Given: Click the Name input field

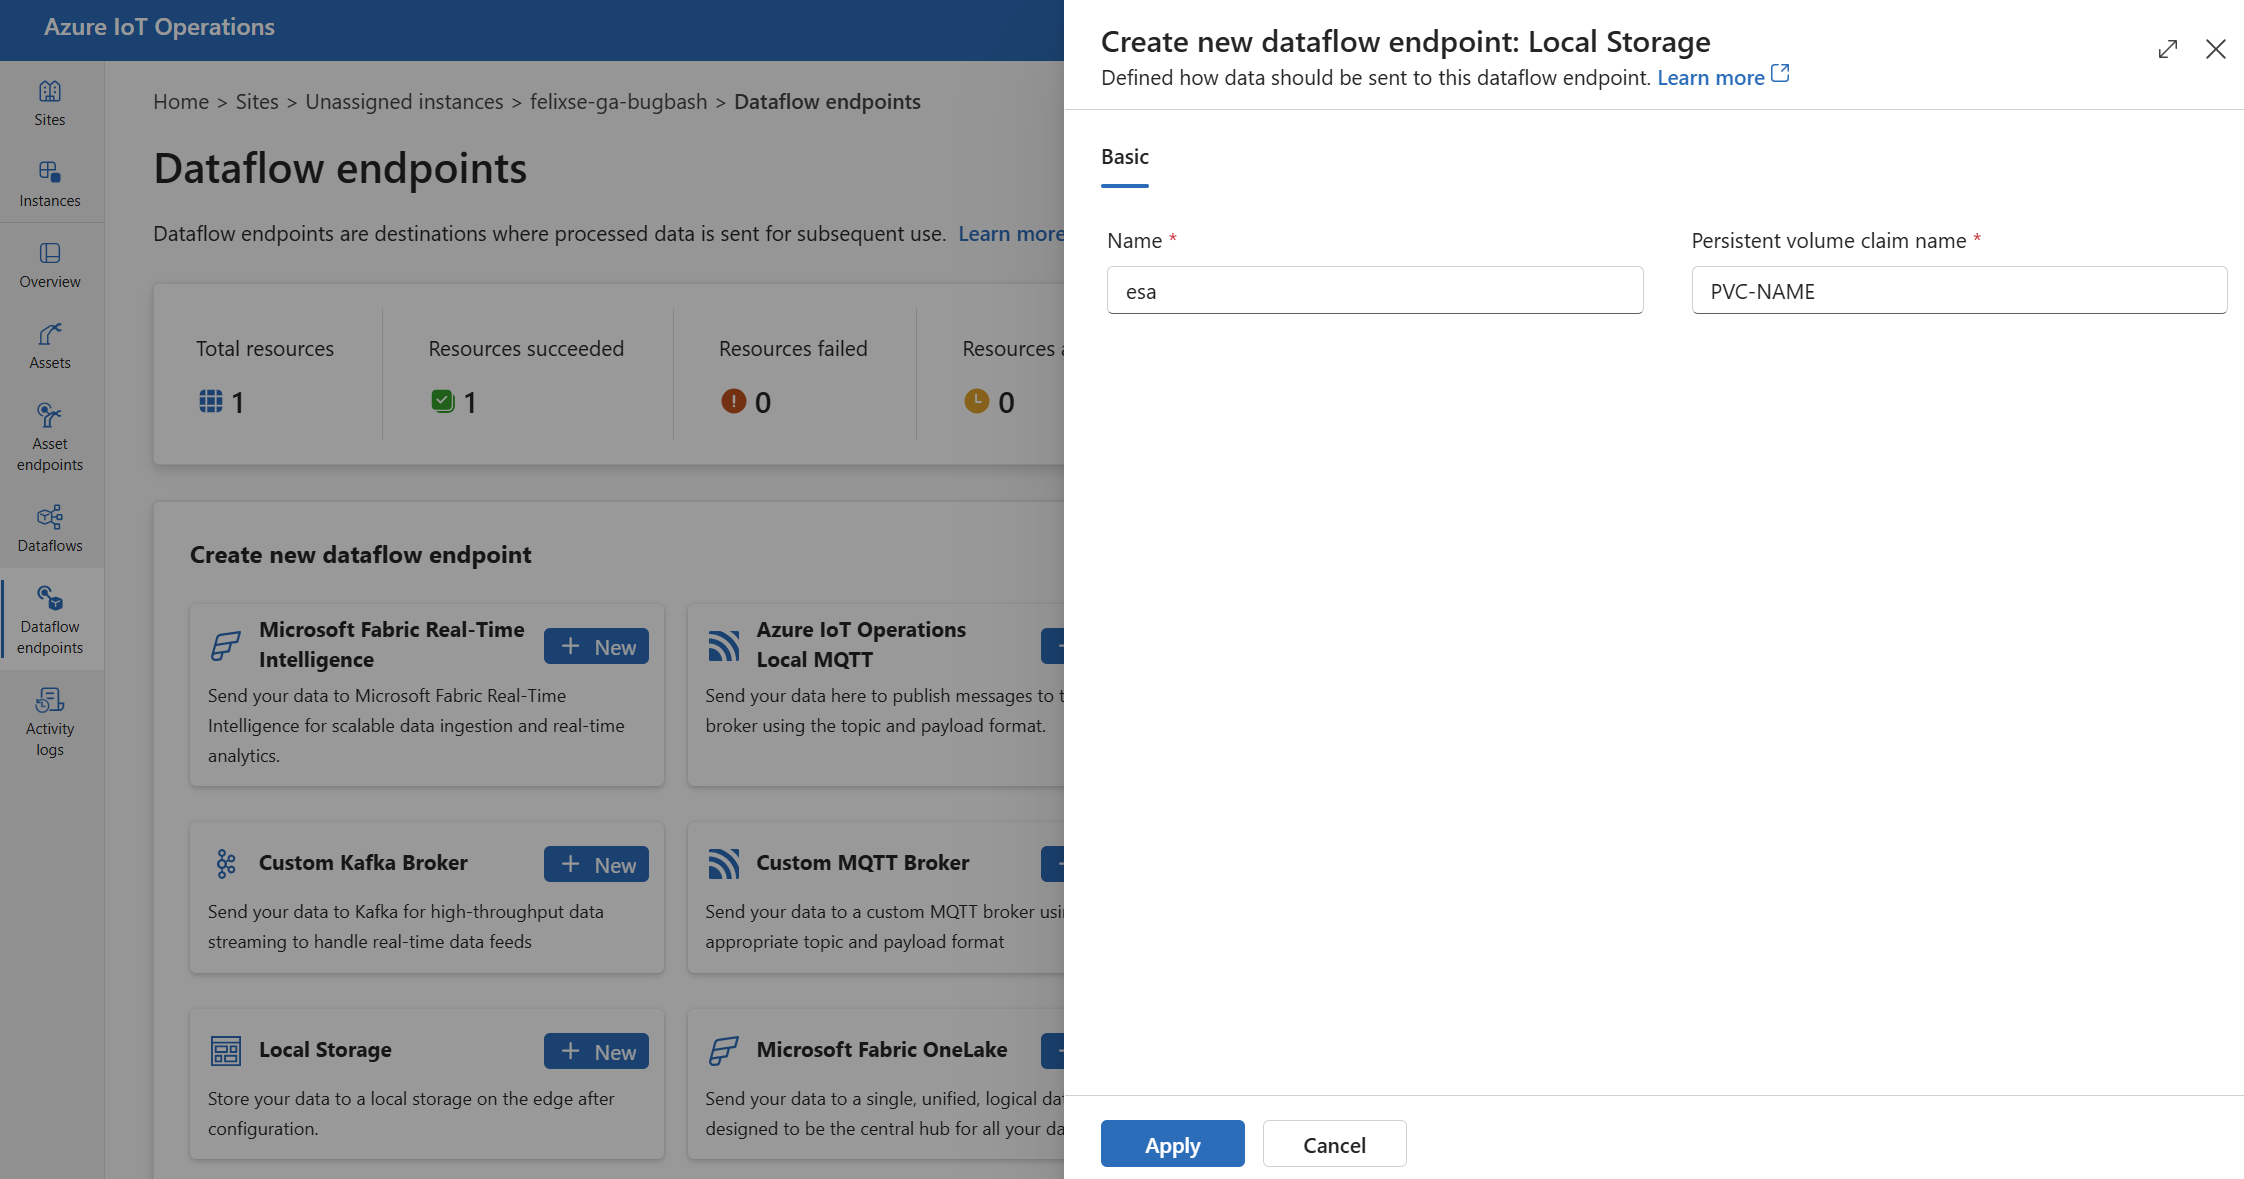Looking at the screenshot, I should 1376,290.
